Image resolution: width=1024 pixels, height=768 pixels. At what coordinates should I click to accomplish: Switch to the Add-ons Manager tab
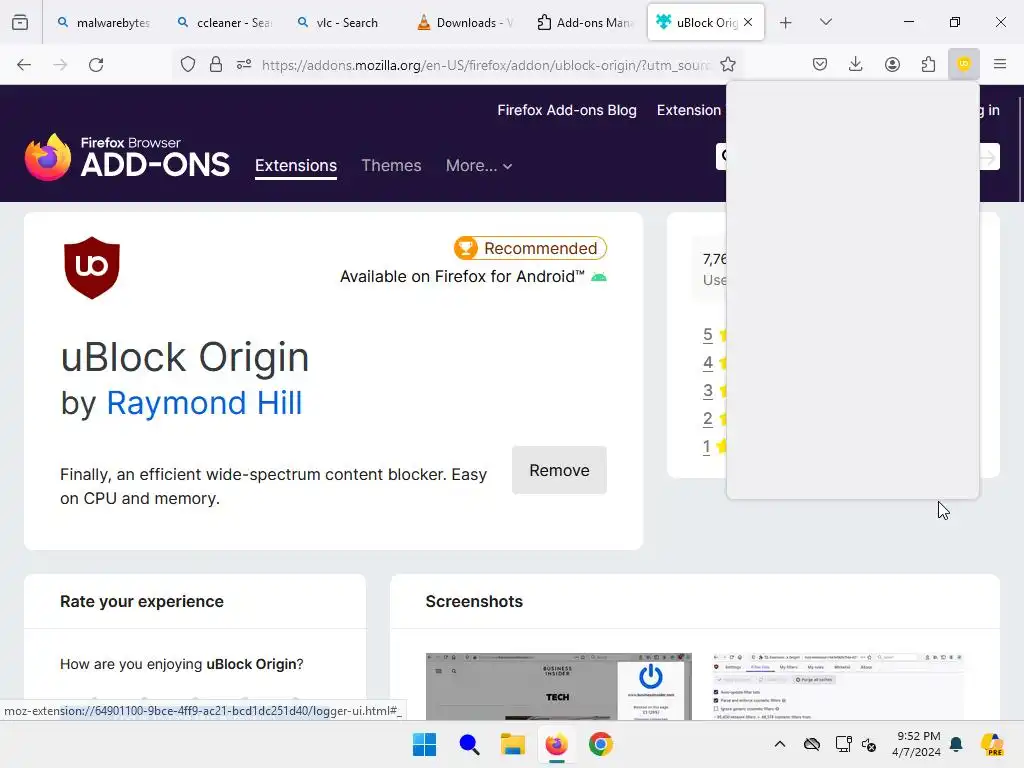click(585, 22)
